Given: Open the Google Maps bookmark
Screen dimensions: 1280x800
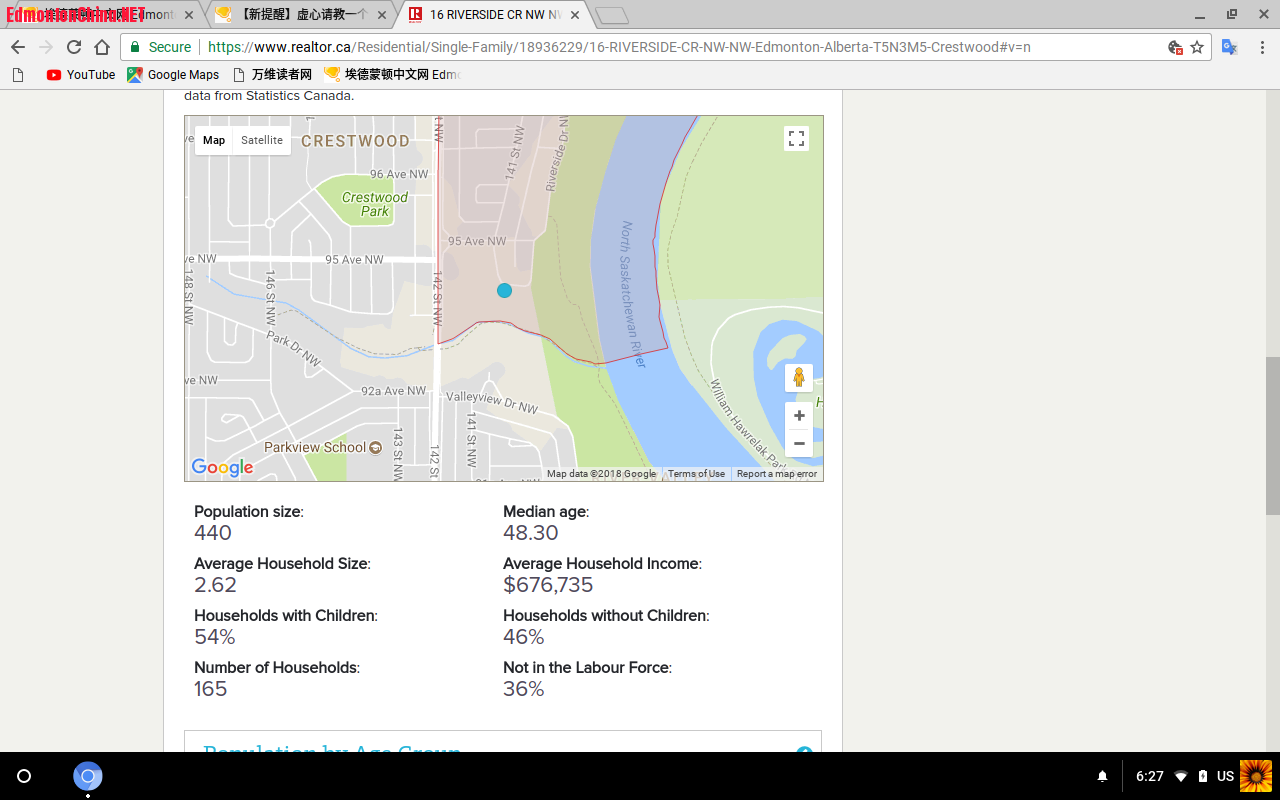Looking at the screenshot, I should point(173,75).
